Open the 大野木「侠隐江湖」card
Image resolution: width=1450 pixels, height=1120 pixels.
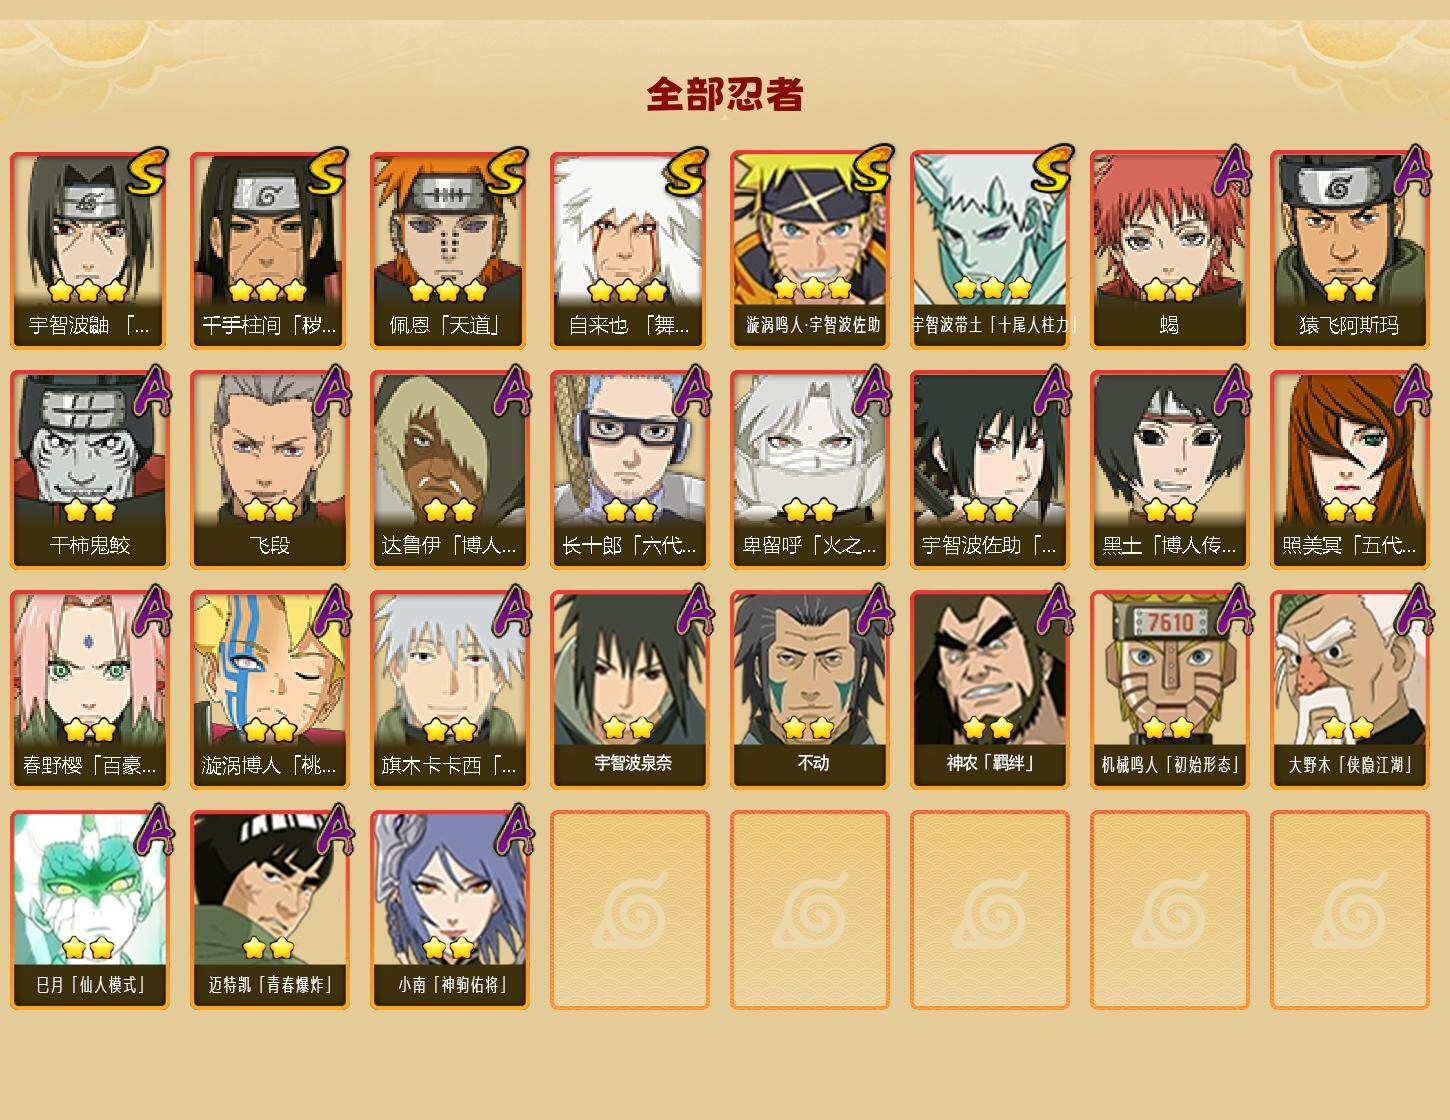[1350, 690]
